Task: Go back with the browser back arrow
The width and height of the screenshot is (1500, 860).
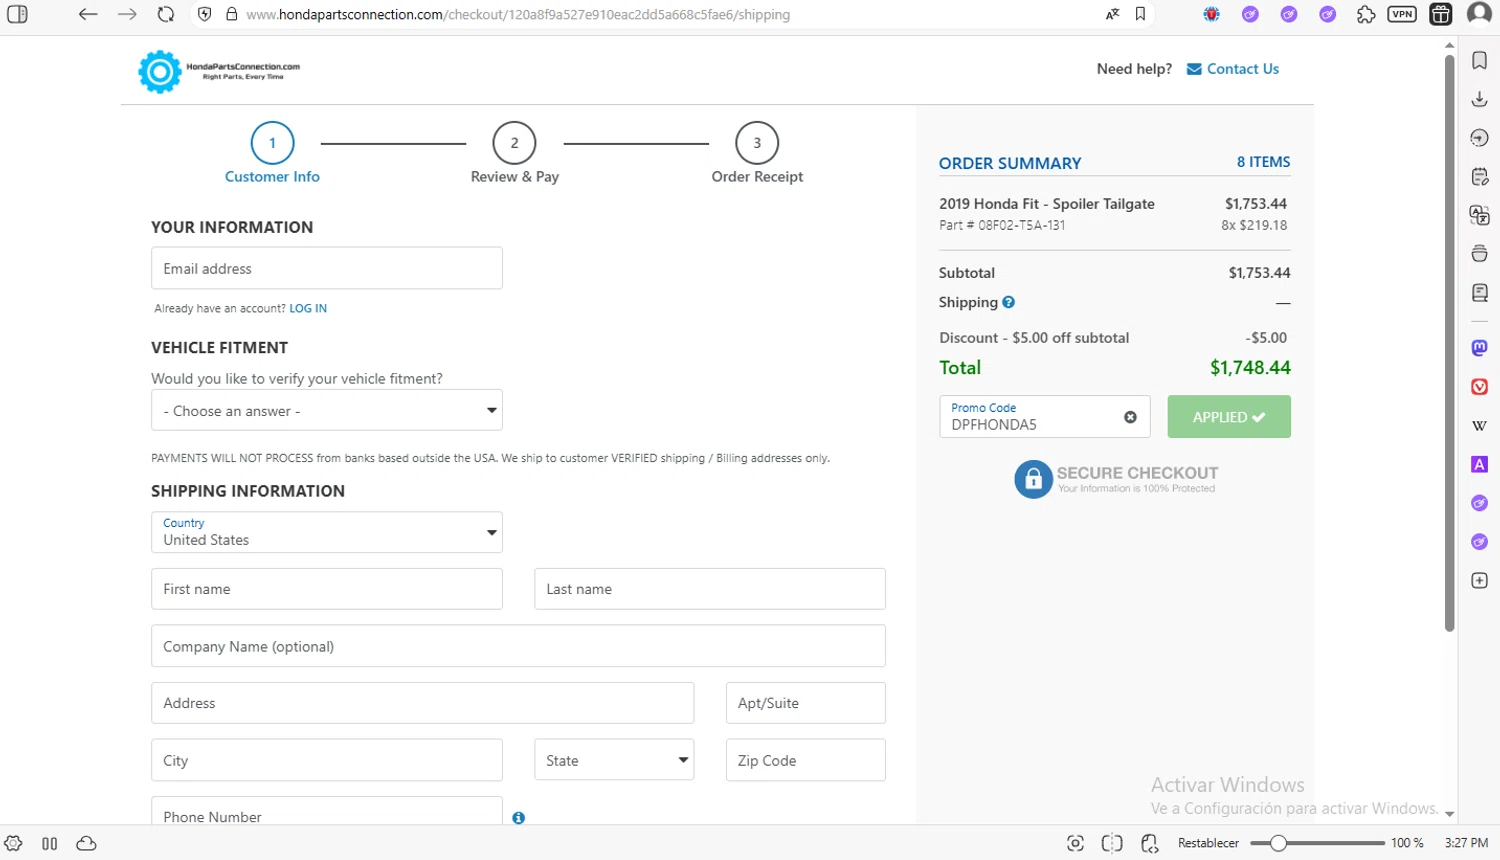Action: click(88, 14)
